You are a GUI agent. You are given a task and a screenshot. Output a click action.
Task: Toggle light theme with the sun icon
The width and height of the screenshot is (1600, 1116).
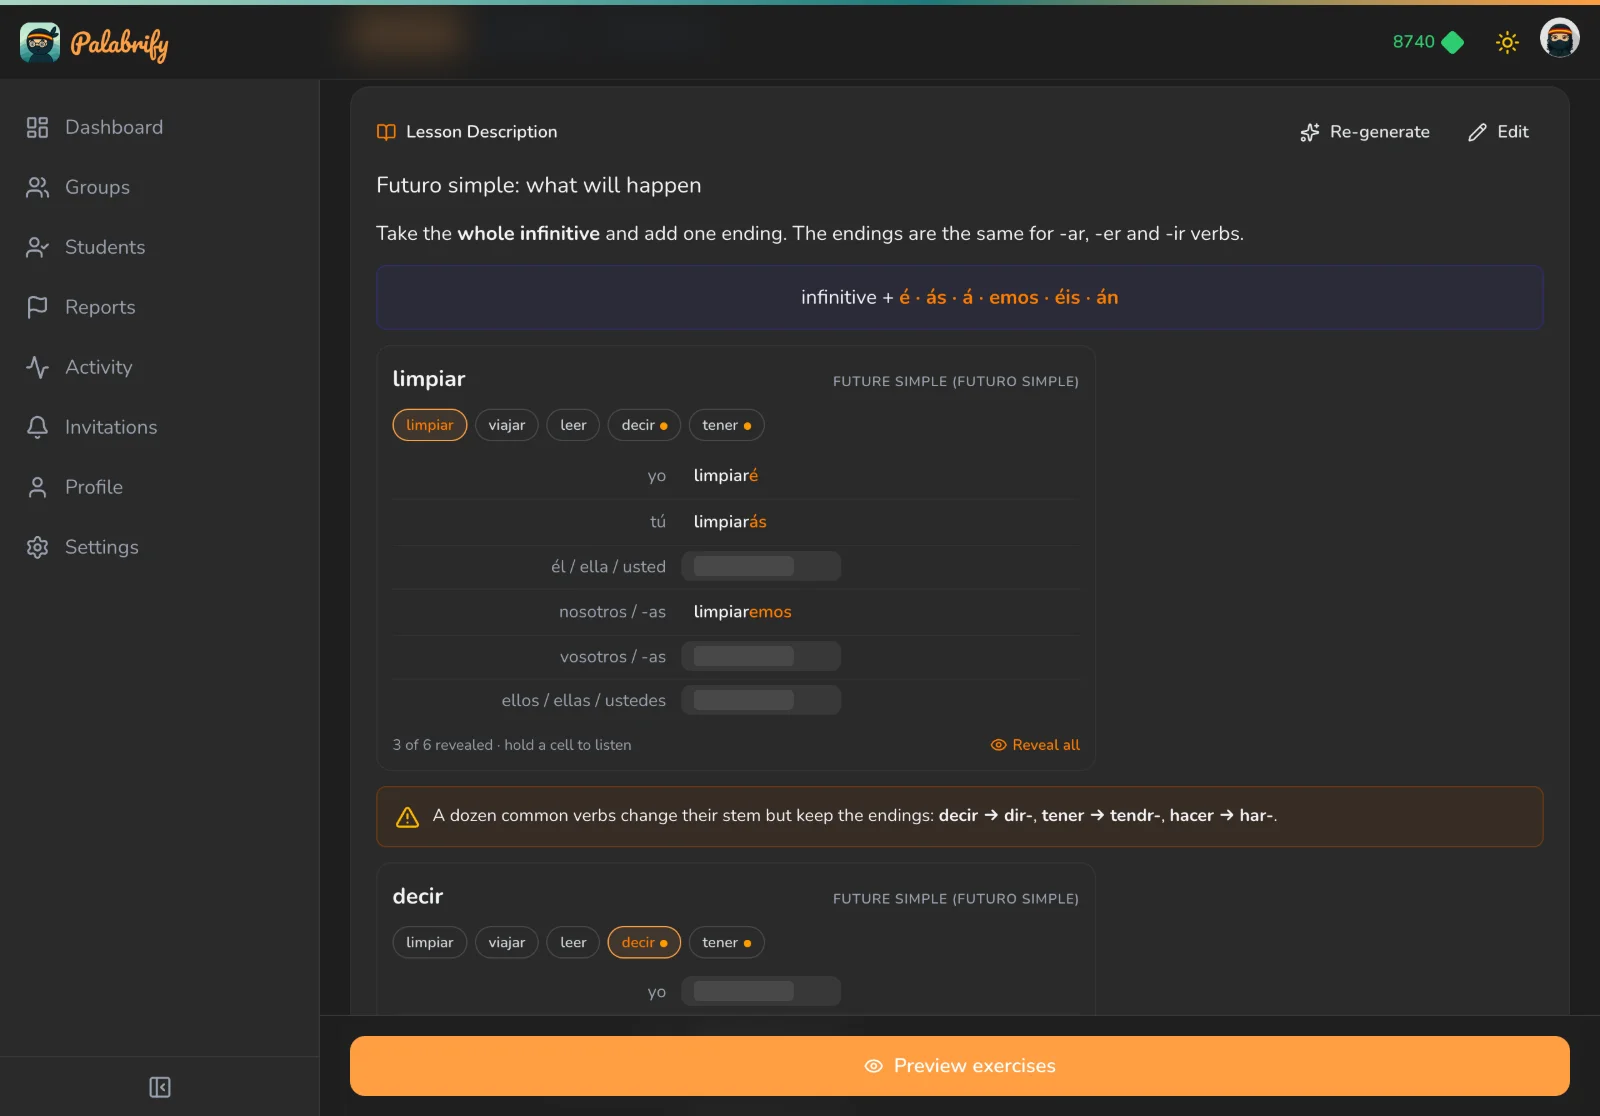click(1507, 42)
